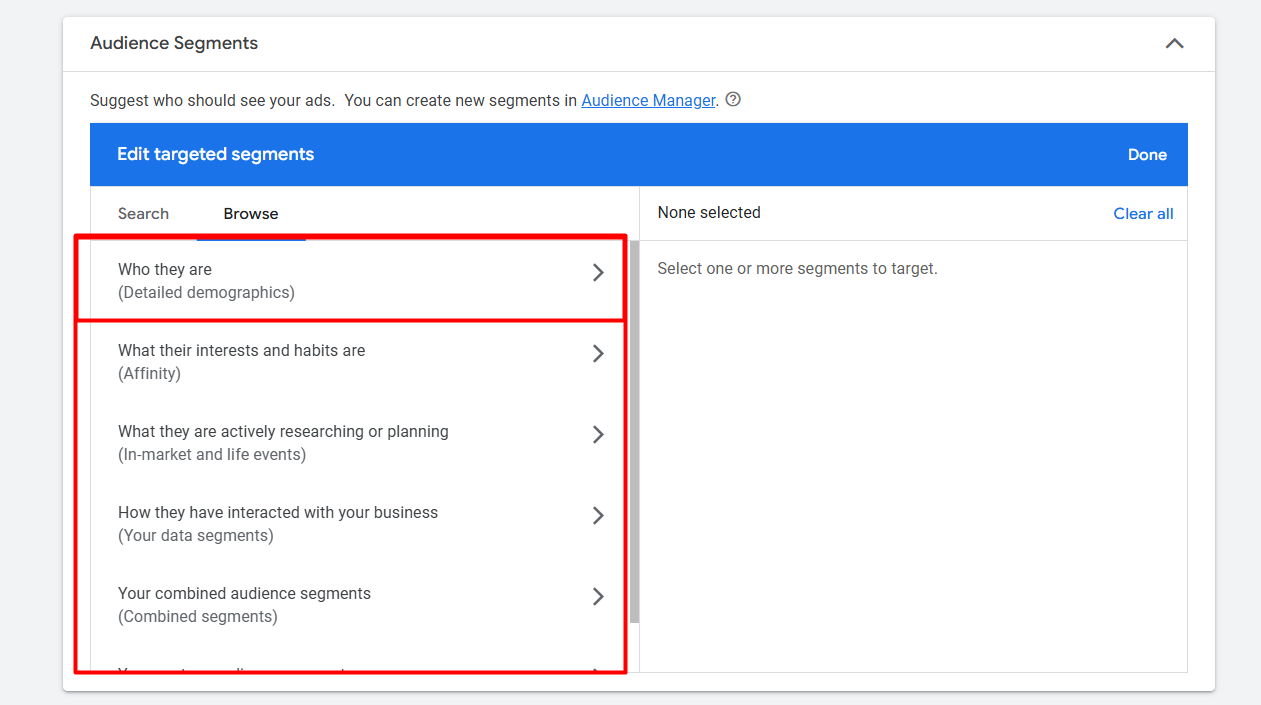
Task: Click the Your data segments chevron
Action: 598,516
